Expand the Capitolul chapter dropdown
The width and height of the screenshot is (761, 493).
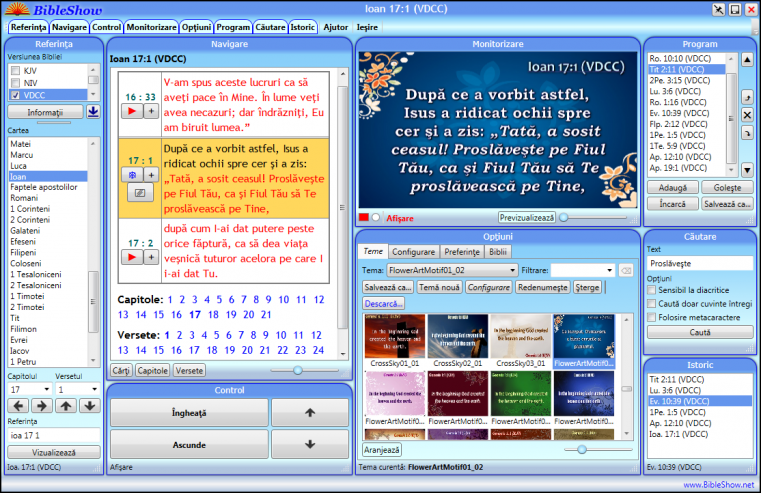pos(48,389)
